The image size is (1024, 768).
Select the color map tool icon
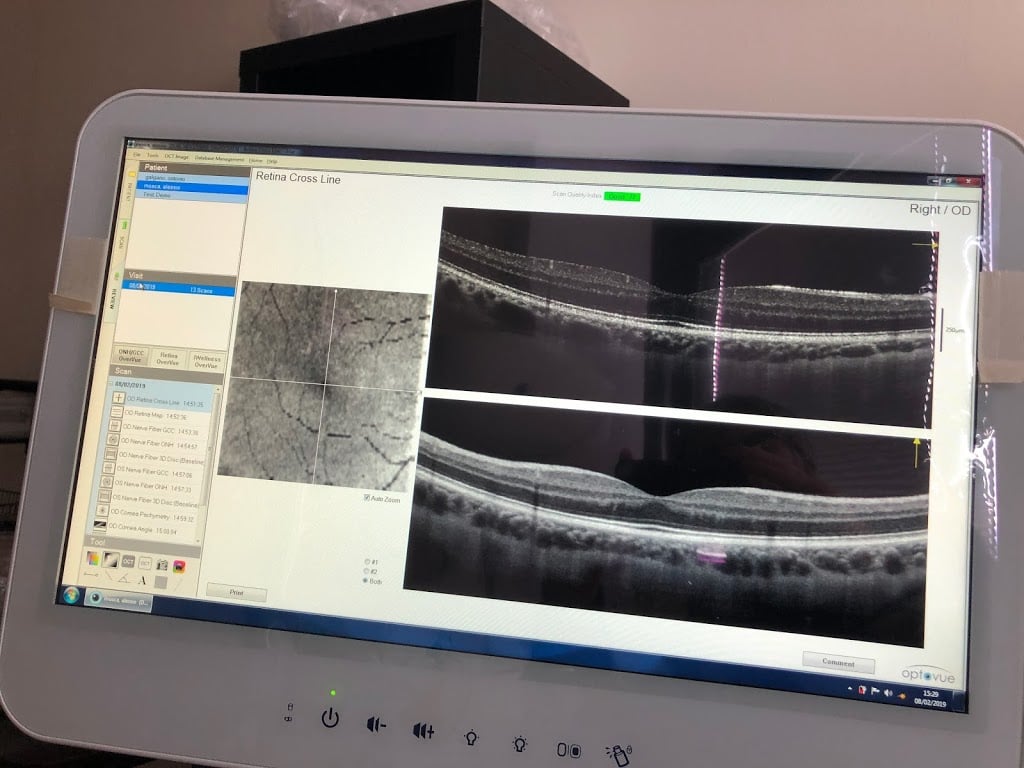tap(93, 558)
